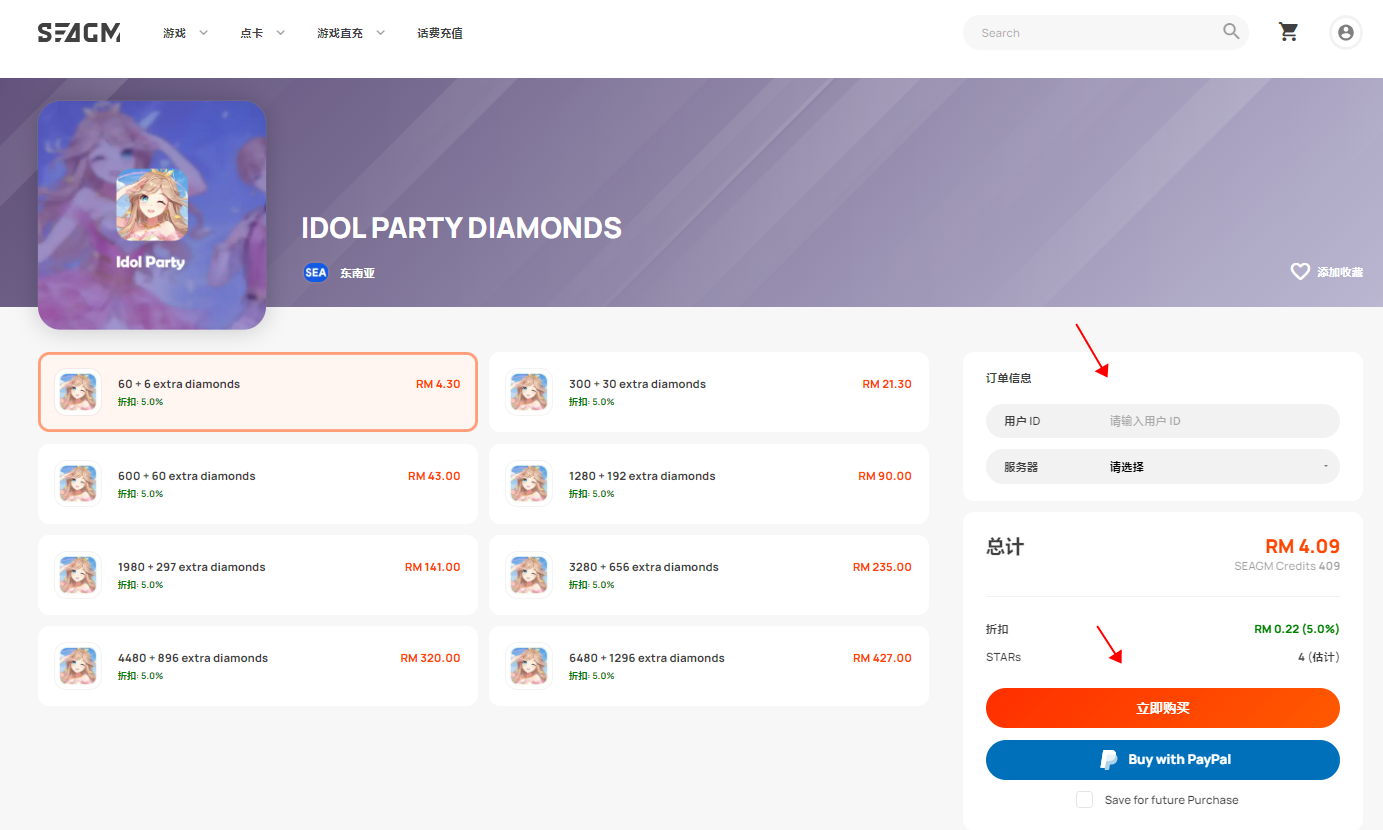Click the STARs label
Screen dimensions: 1383x830
point(1003,657)
